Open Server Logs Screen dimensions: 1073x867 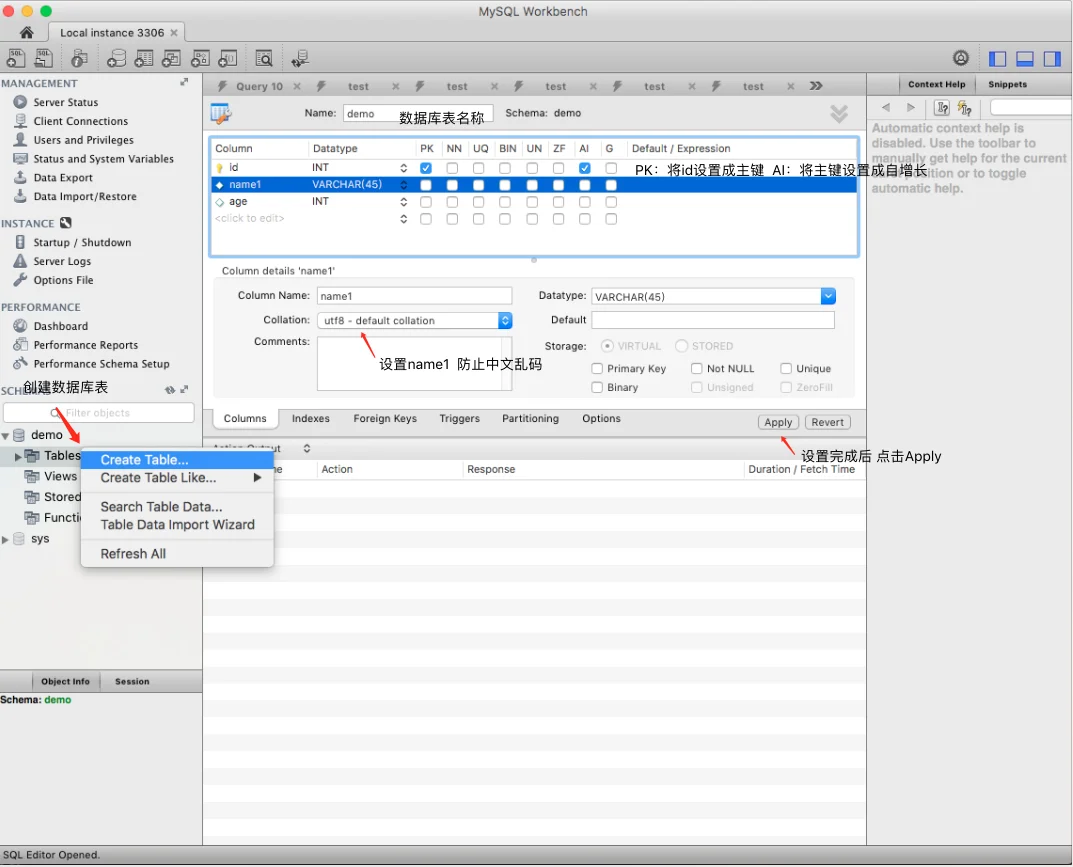click(62, 261)
